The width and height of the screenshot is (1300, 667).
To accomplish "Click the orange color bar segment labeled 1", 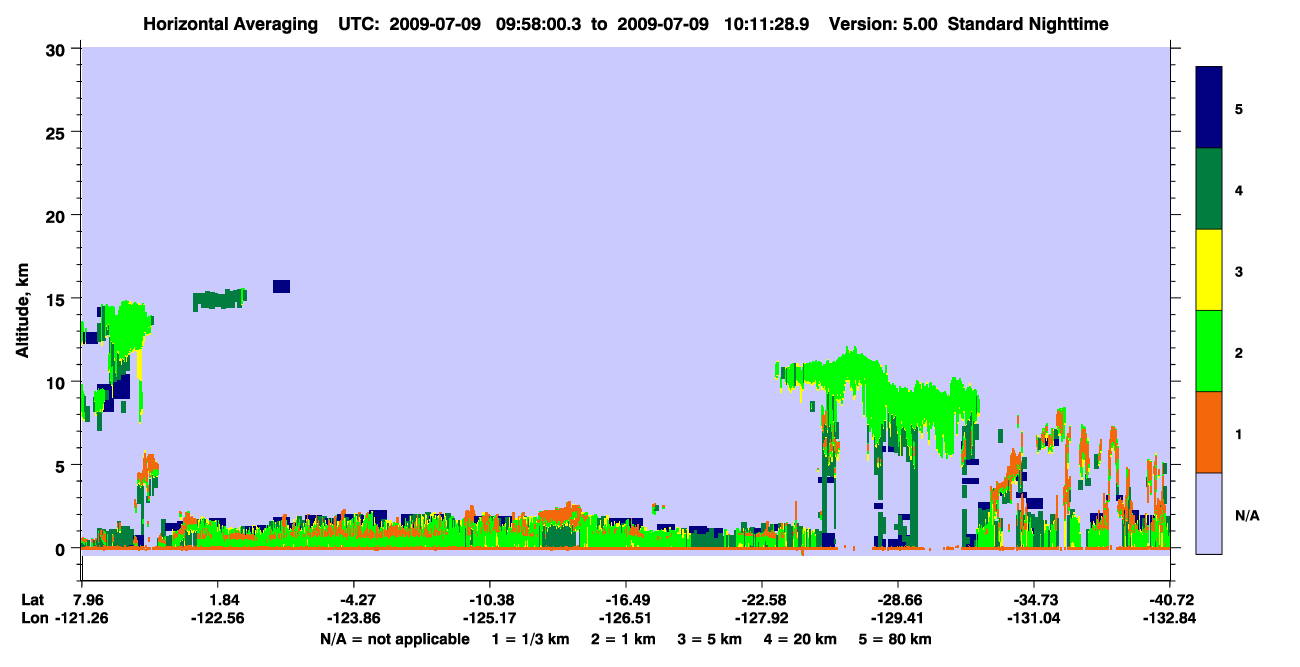I will pos(1209,432).
